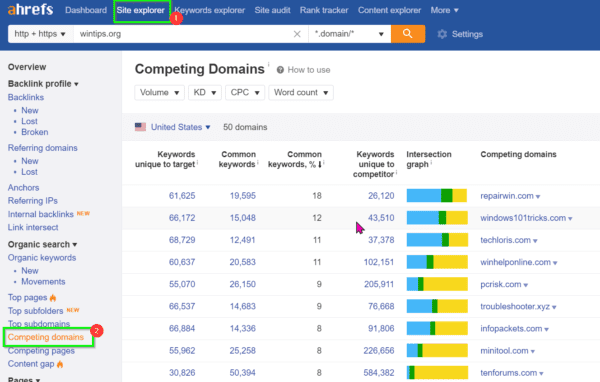
Task: Open the Rank tracker tab
Action: (324, 10)
